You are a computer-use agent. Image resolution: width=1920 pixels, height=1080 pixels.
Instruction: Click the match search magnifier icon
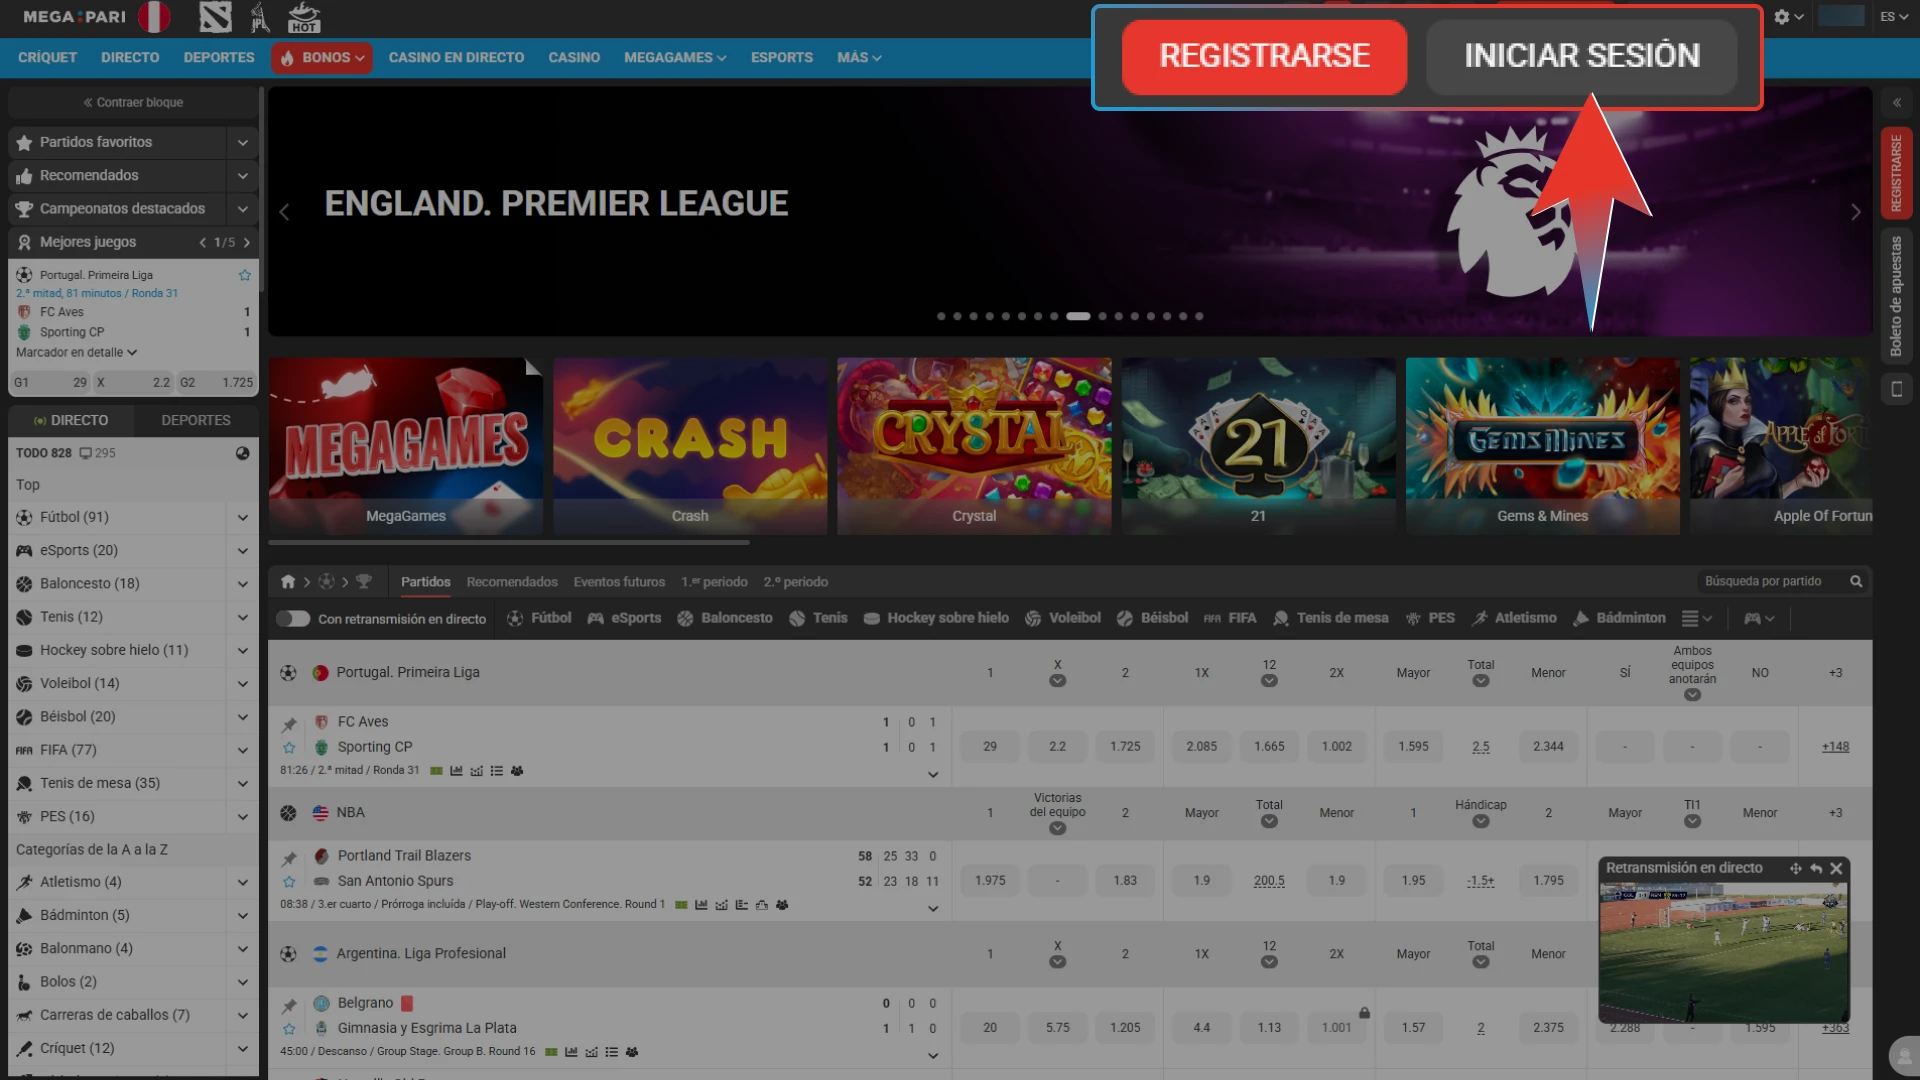click(1856, 582)
